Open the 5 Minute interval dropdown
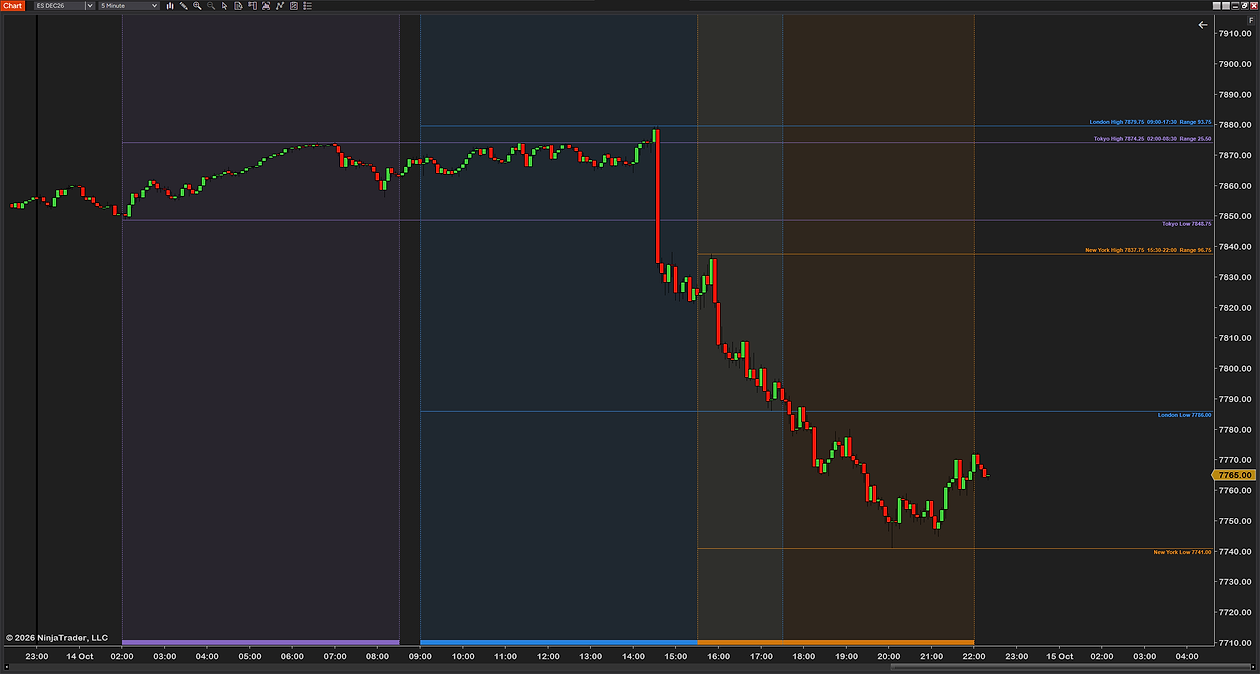 pyautogui.click(x=129, y=6)
